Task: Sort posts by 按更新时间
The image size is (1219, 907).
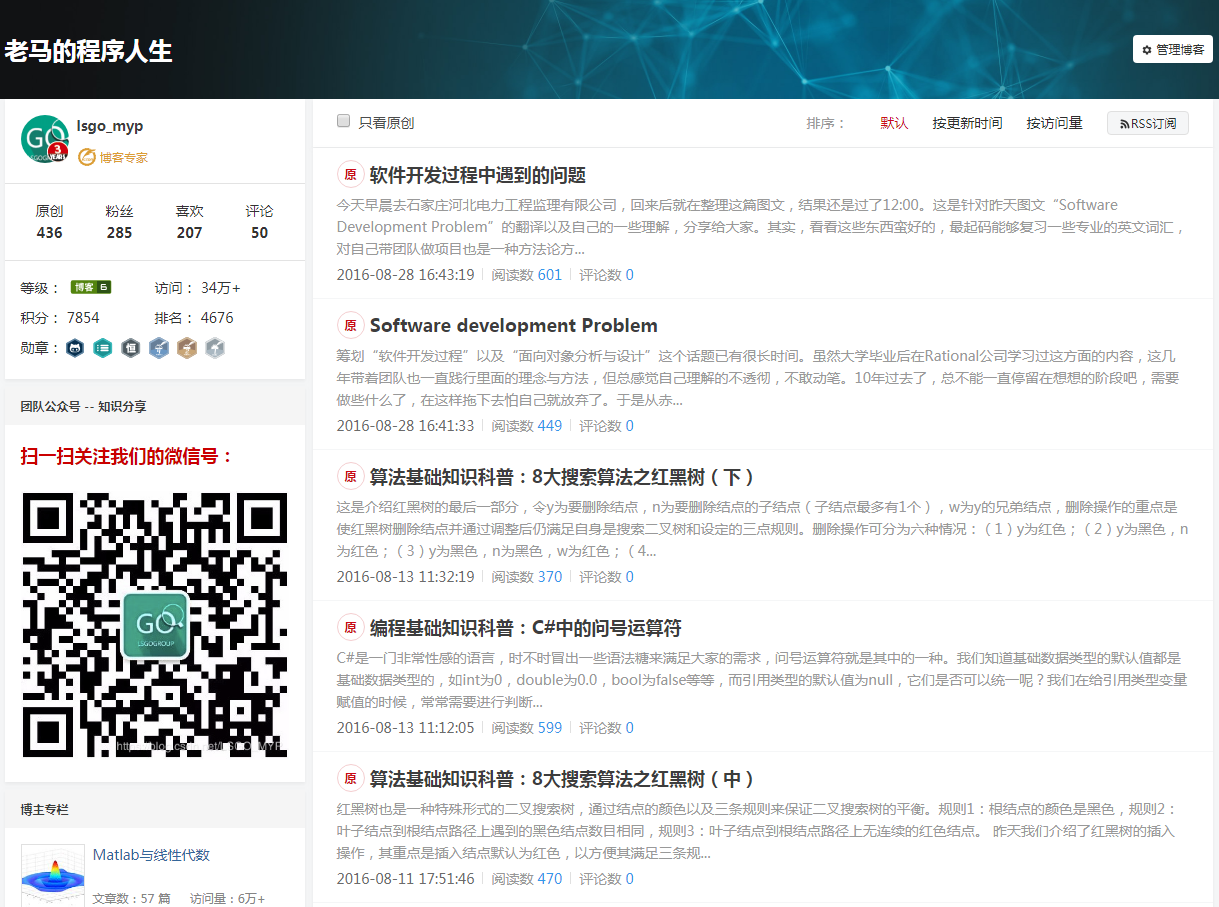Action: 967,123
